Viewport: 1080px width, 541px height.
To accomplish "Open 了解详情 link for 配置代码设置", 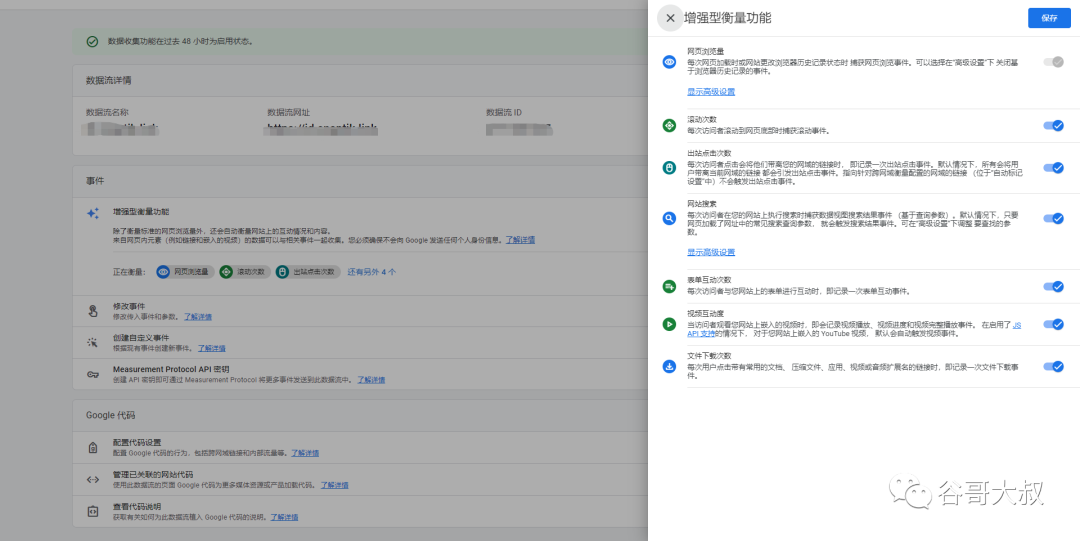I will tap(305, 453).
